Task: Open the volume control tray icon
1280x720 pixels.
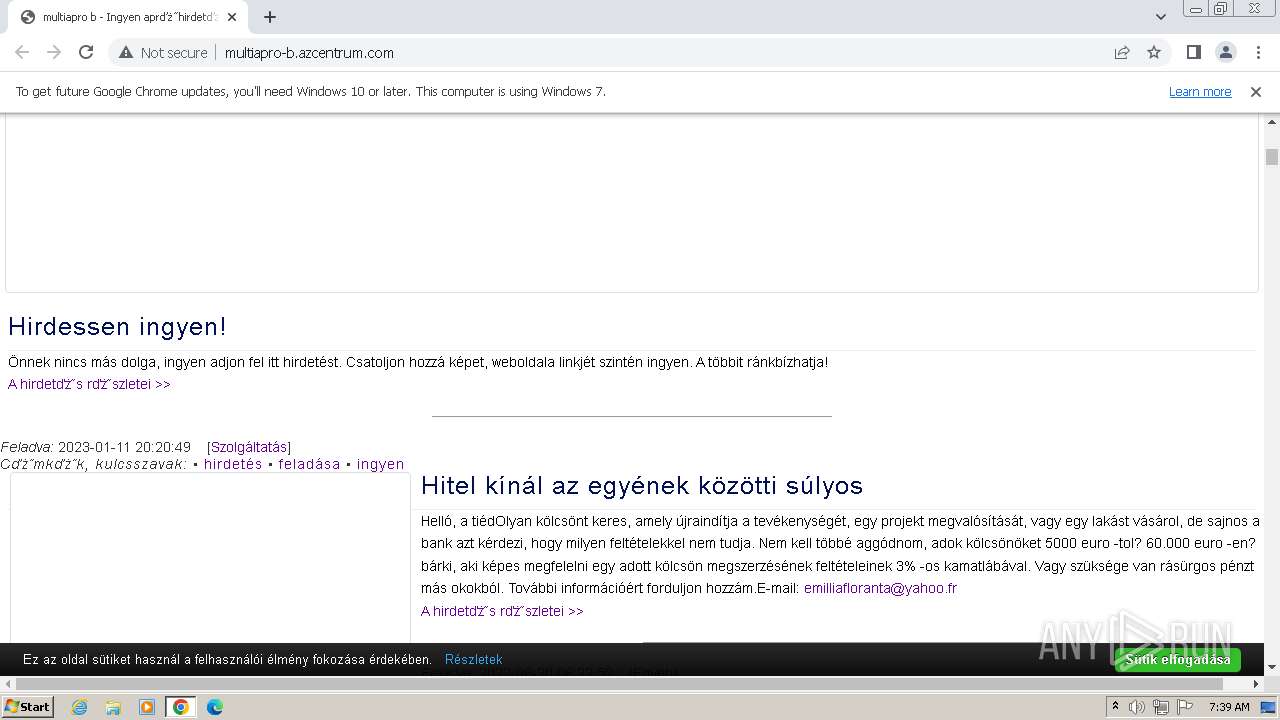Action: [x=1137, y=707]
